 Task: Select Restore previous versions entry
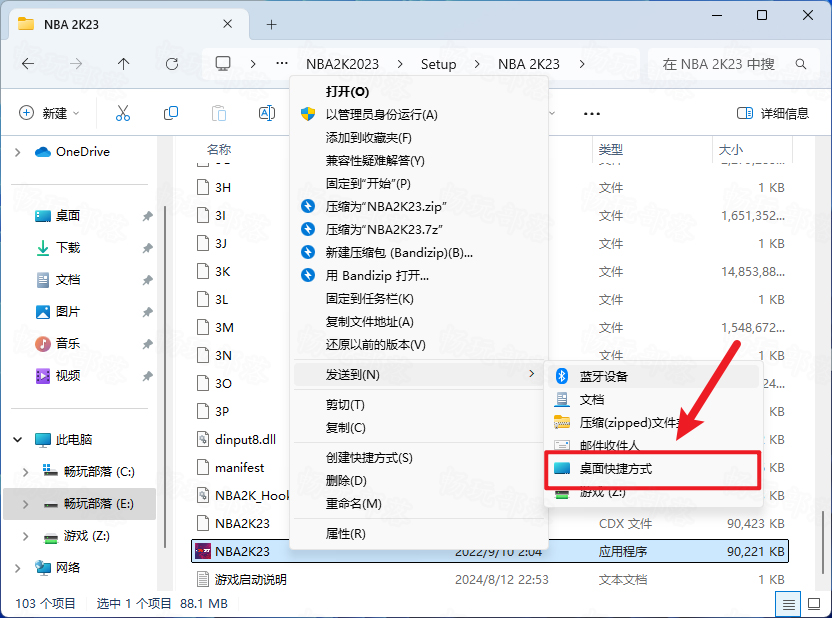(x=419, y=345)
